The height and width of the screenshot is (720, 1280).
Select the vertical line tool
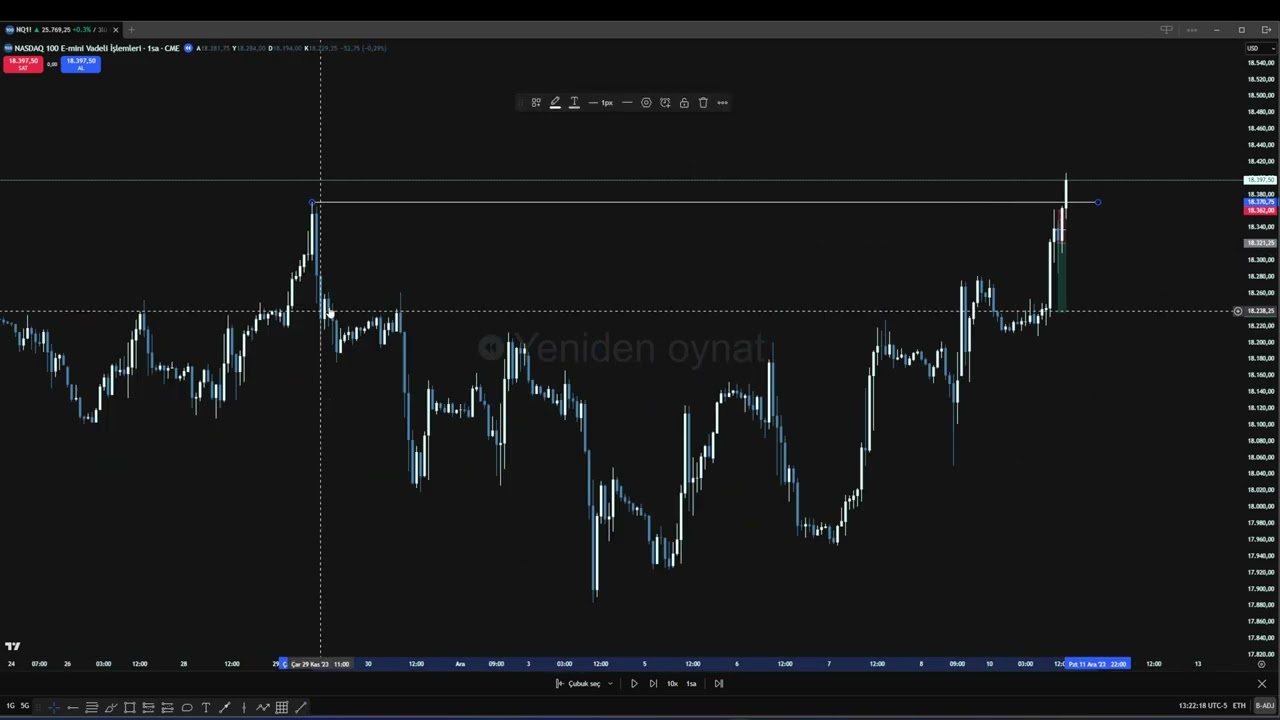pyautogui.click(x=244, y=708)
